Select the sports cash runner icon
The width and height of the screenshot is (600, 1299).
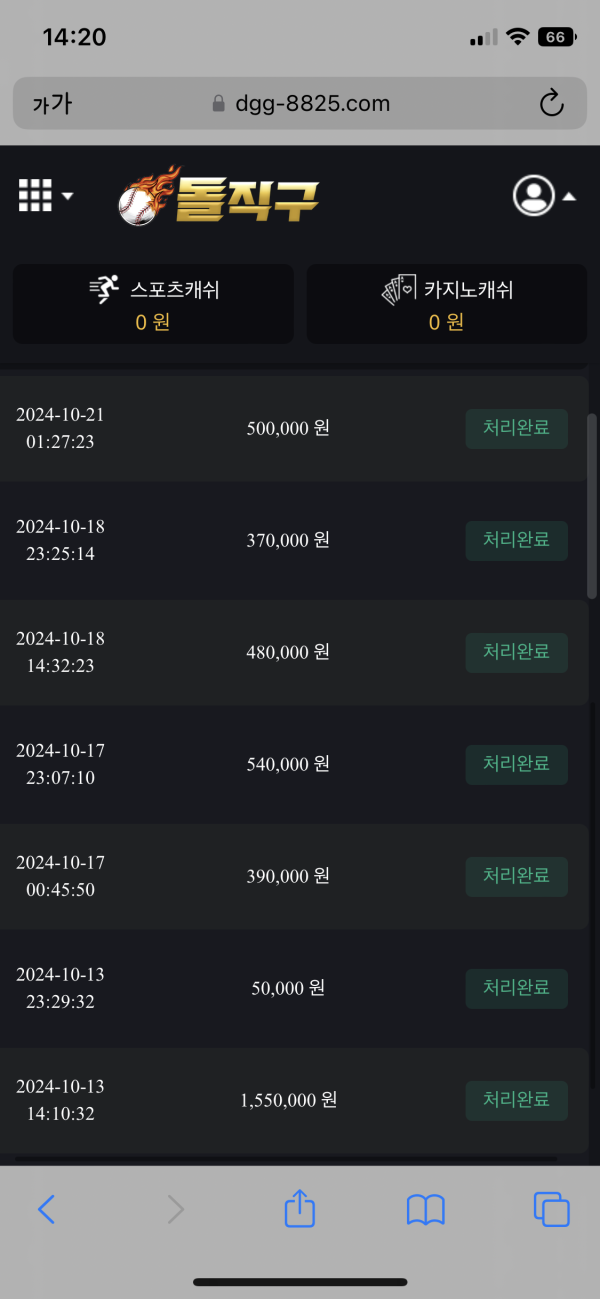[104, 289]
